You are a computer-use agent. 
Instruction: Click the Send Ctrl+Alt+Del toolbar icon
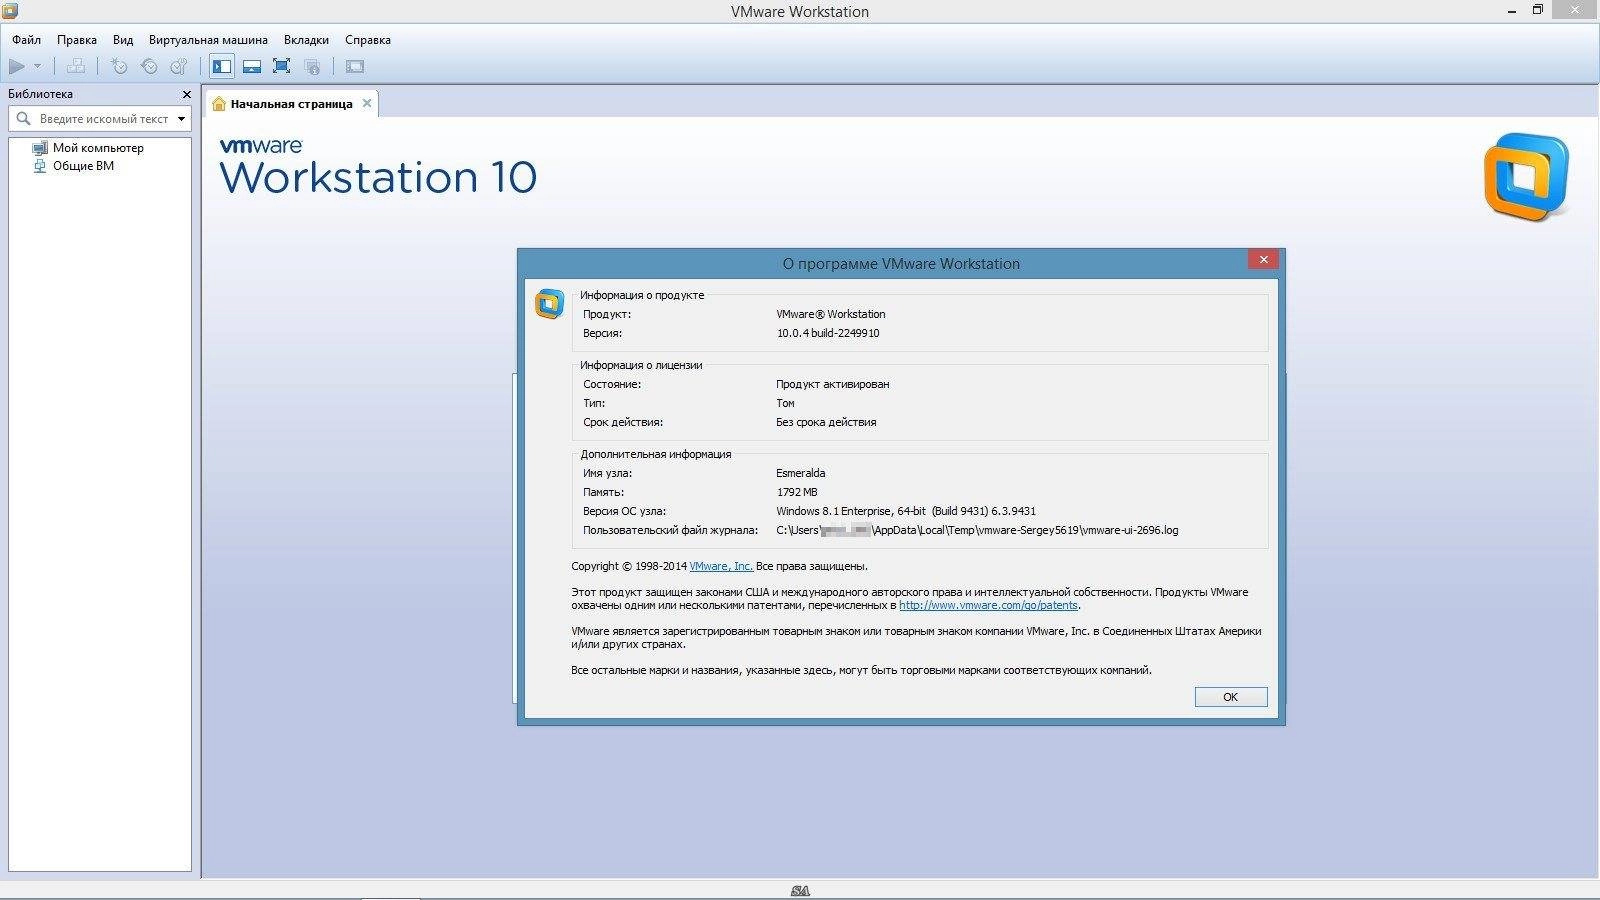76,66
